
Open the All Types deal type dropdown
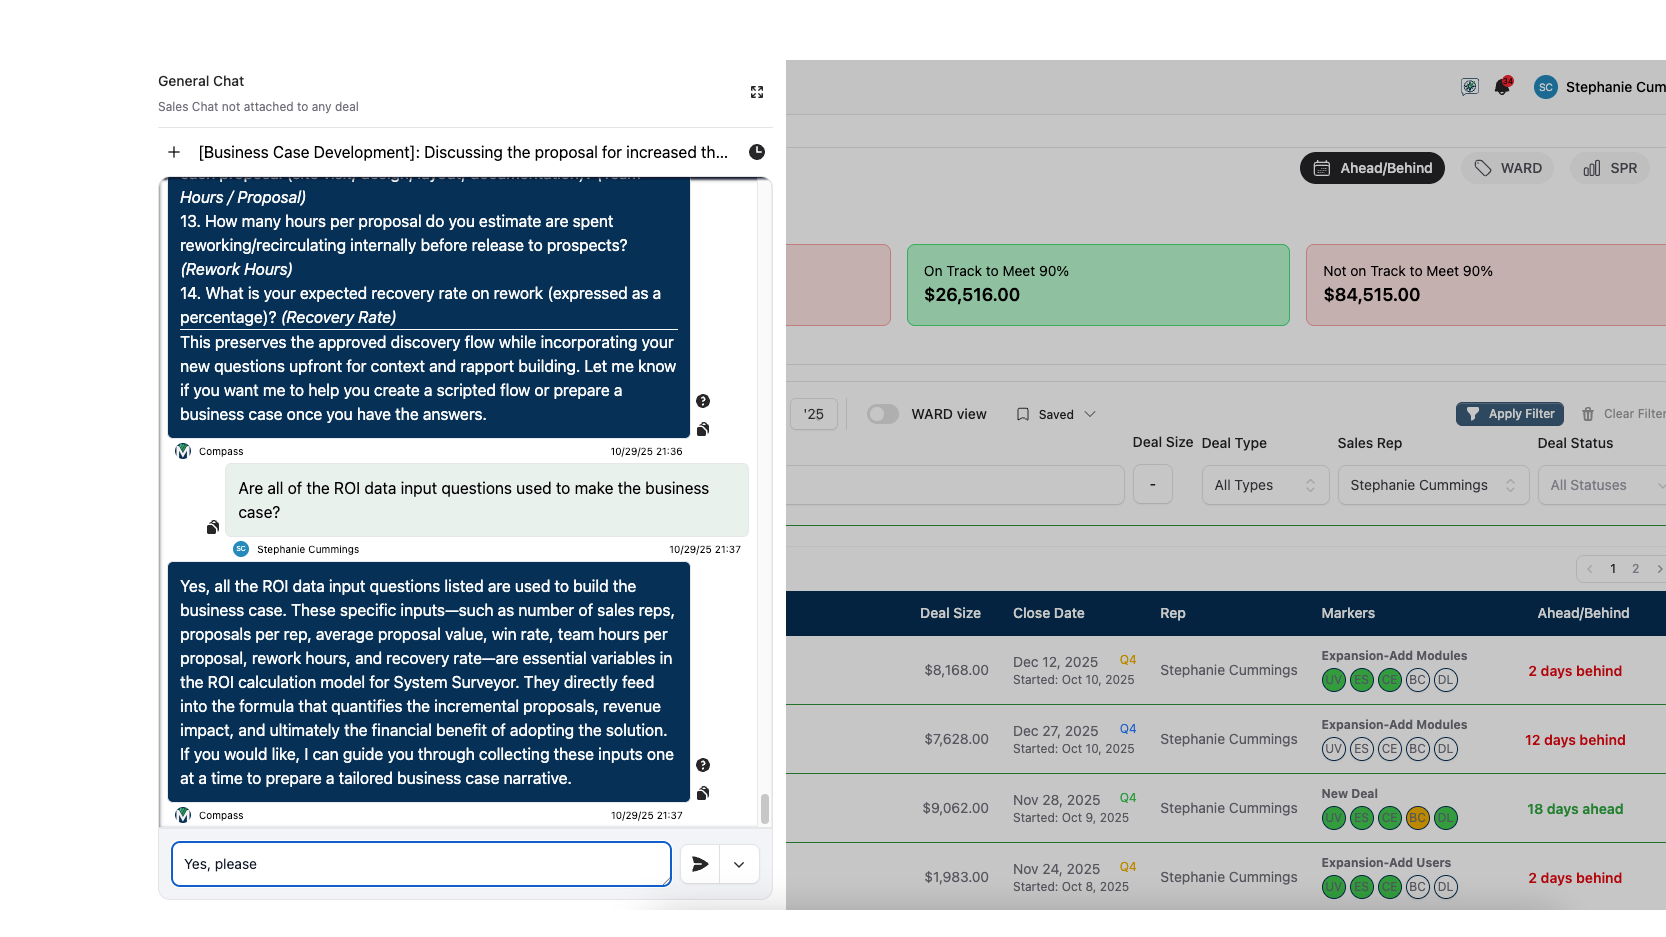(x=1264, y=485)
